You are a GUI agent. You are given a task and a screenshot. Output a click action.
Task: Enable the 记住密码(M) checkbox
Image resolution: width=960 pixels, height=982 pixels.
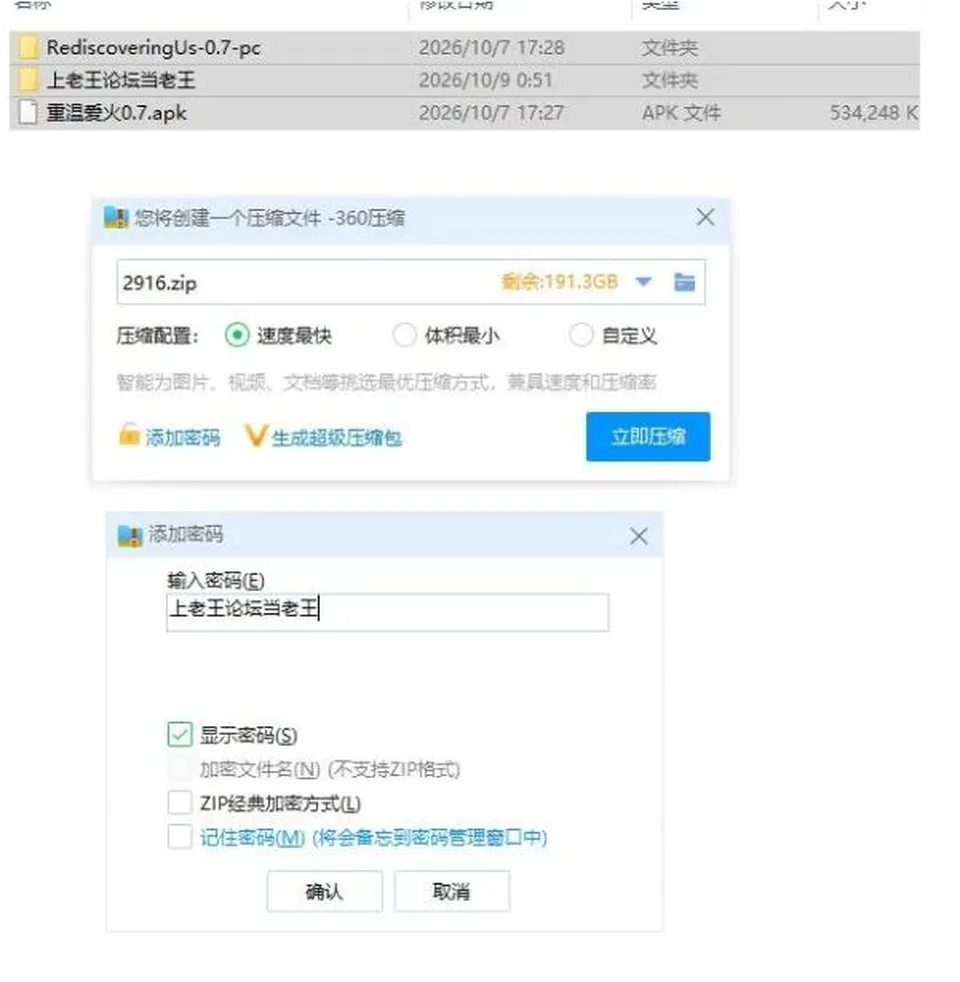pos(180,837)
